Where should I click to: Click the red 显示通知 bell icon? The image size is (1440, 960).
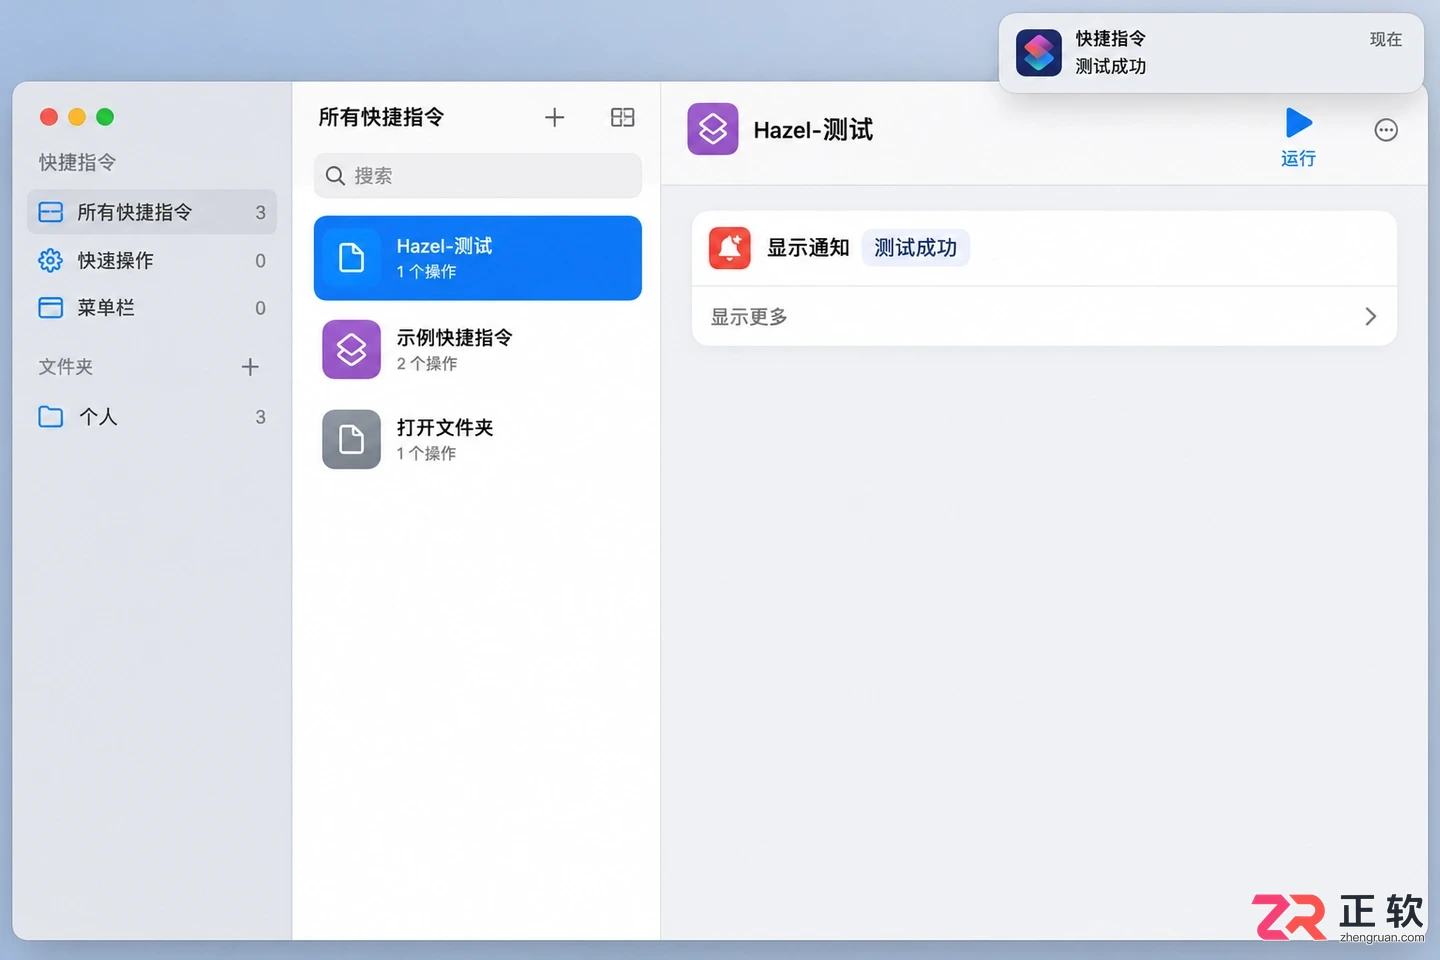point(730,247)
